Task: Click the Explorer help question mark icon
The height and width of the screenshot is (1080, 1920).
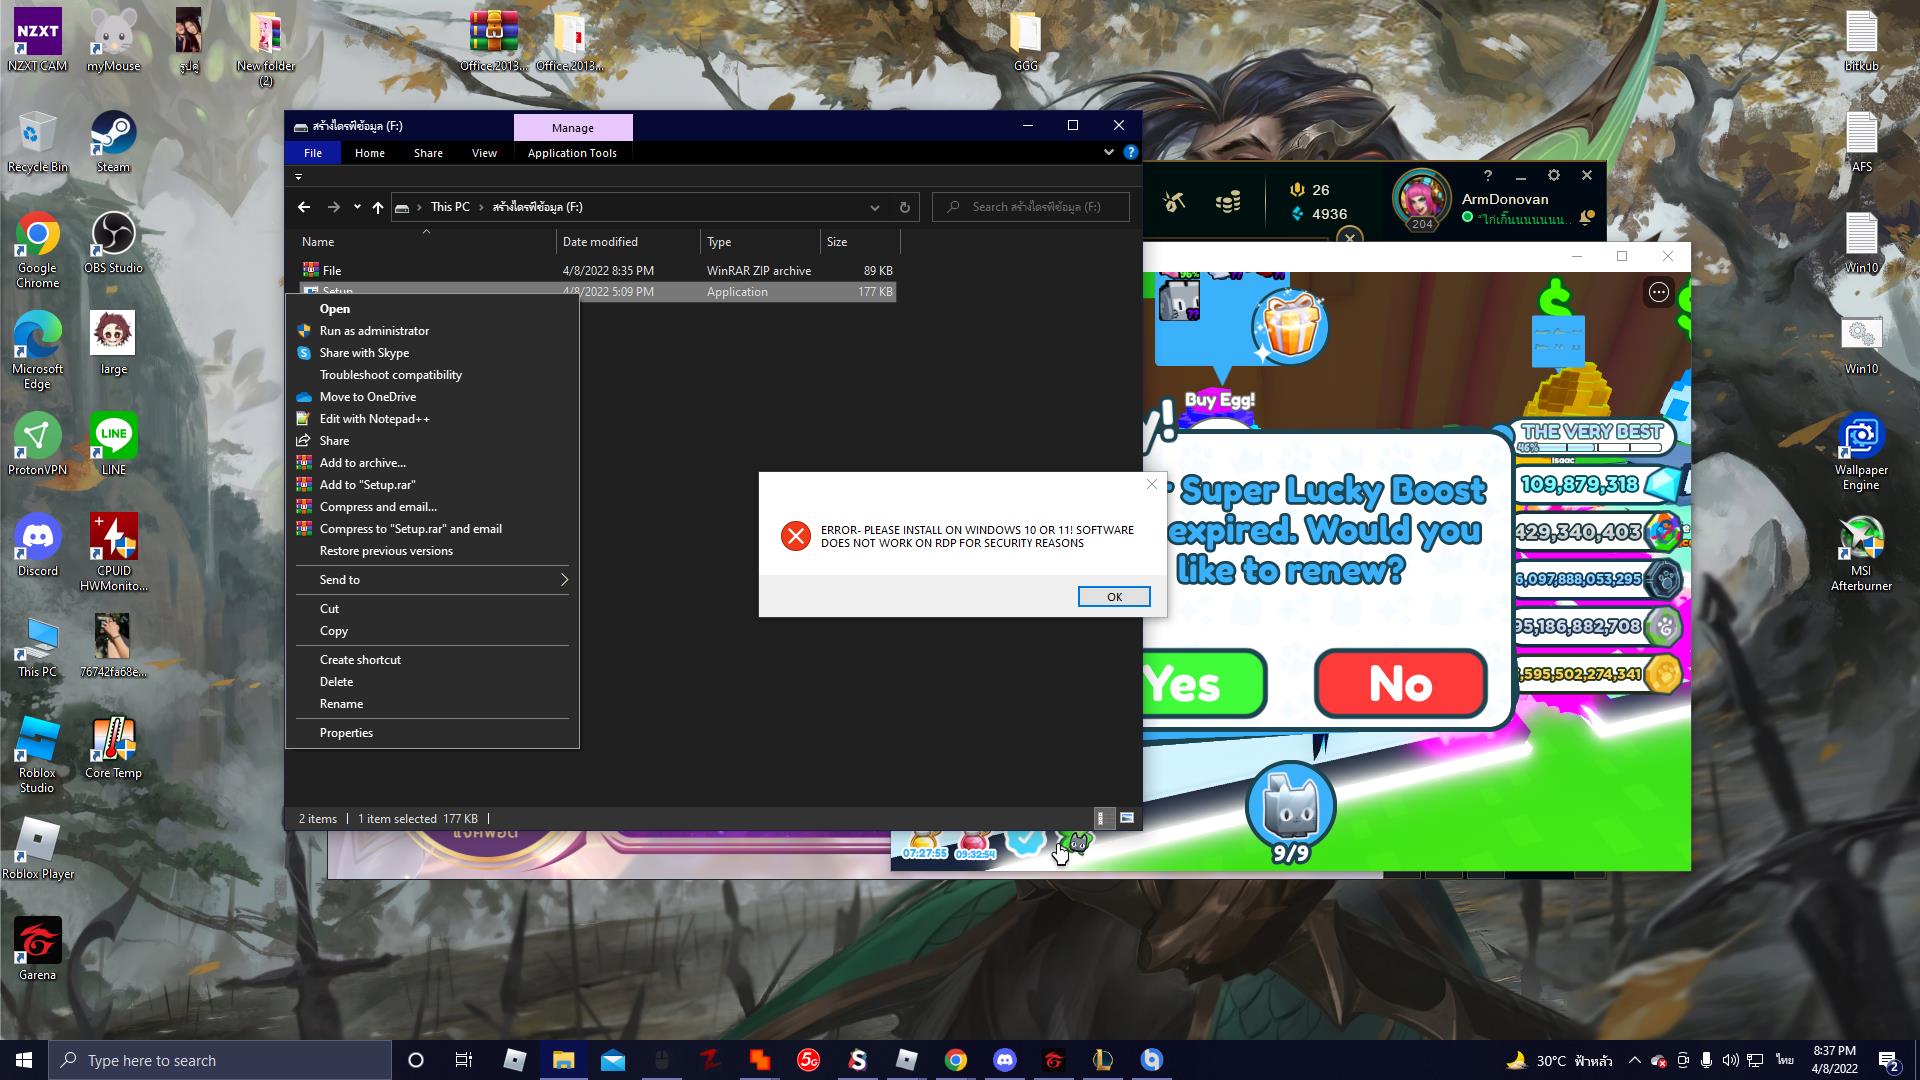Action: [1130, 152]
